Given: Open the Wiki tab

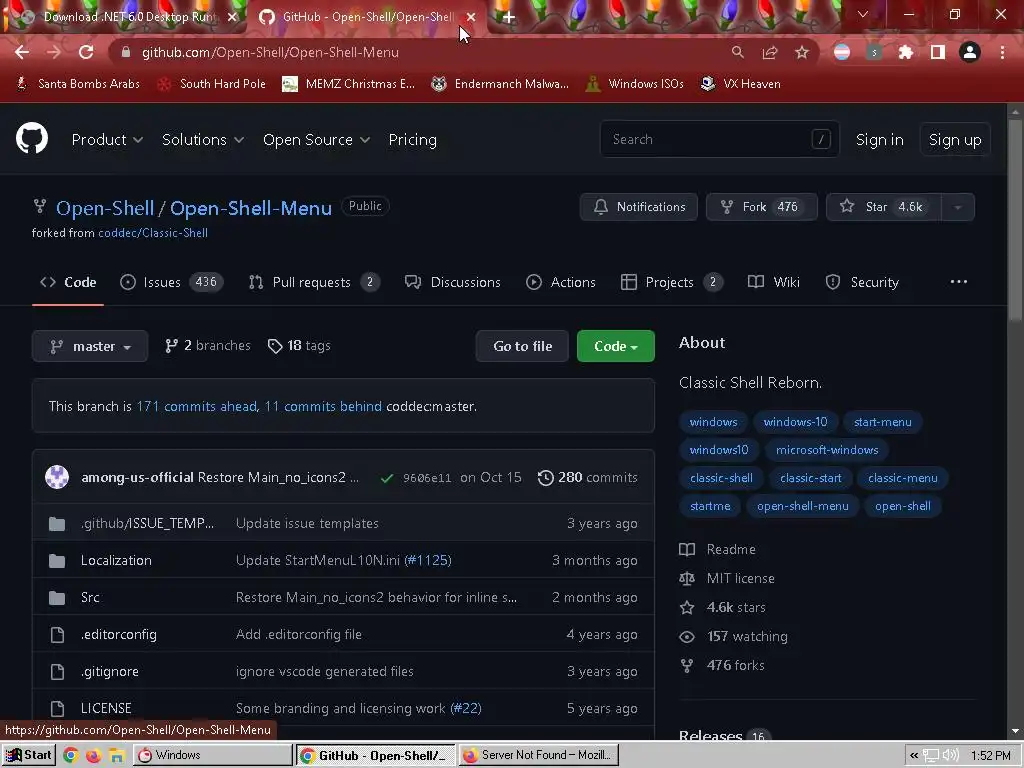Looking at the screenshot, I should click(x=774, y=282).
